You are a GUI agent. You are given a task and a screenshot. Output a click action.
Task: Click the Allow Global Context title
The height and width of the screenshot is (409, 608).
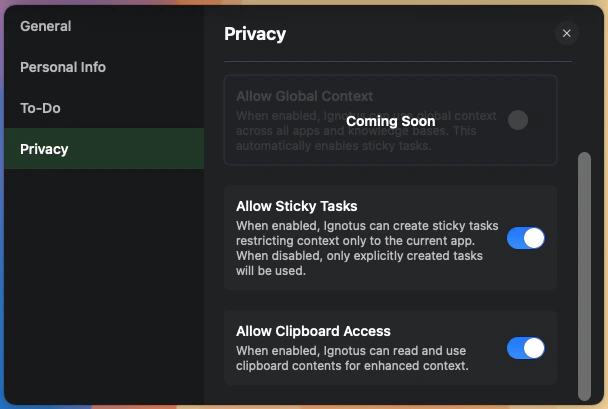tap(304, 96)
